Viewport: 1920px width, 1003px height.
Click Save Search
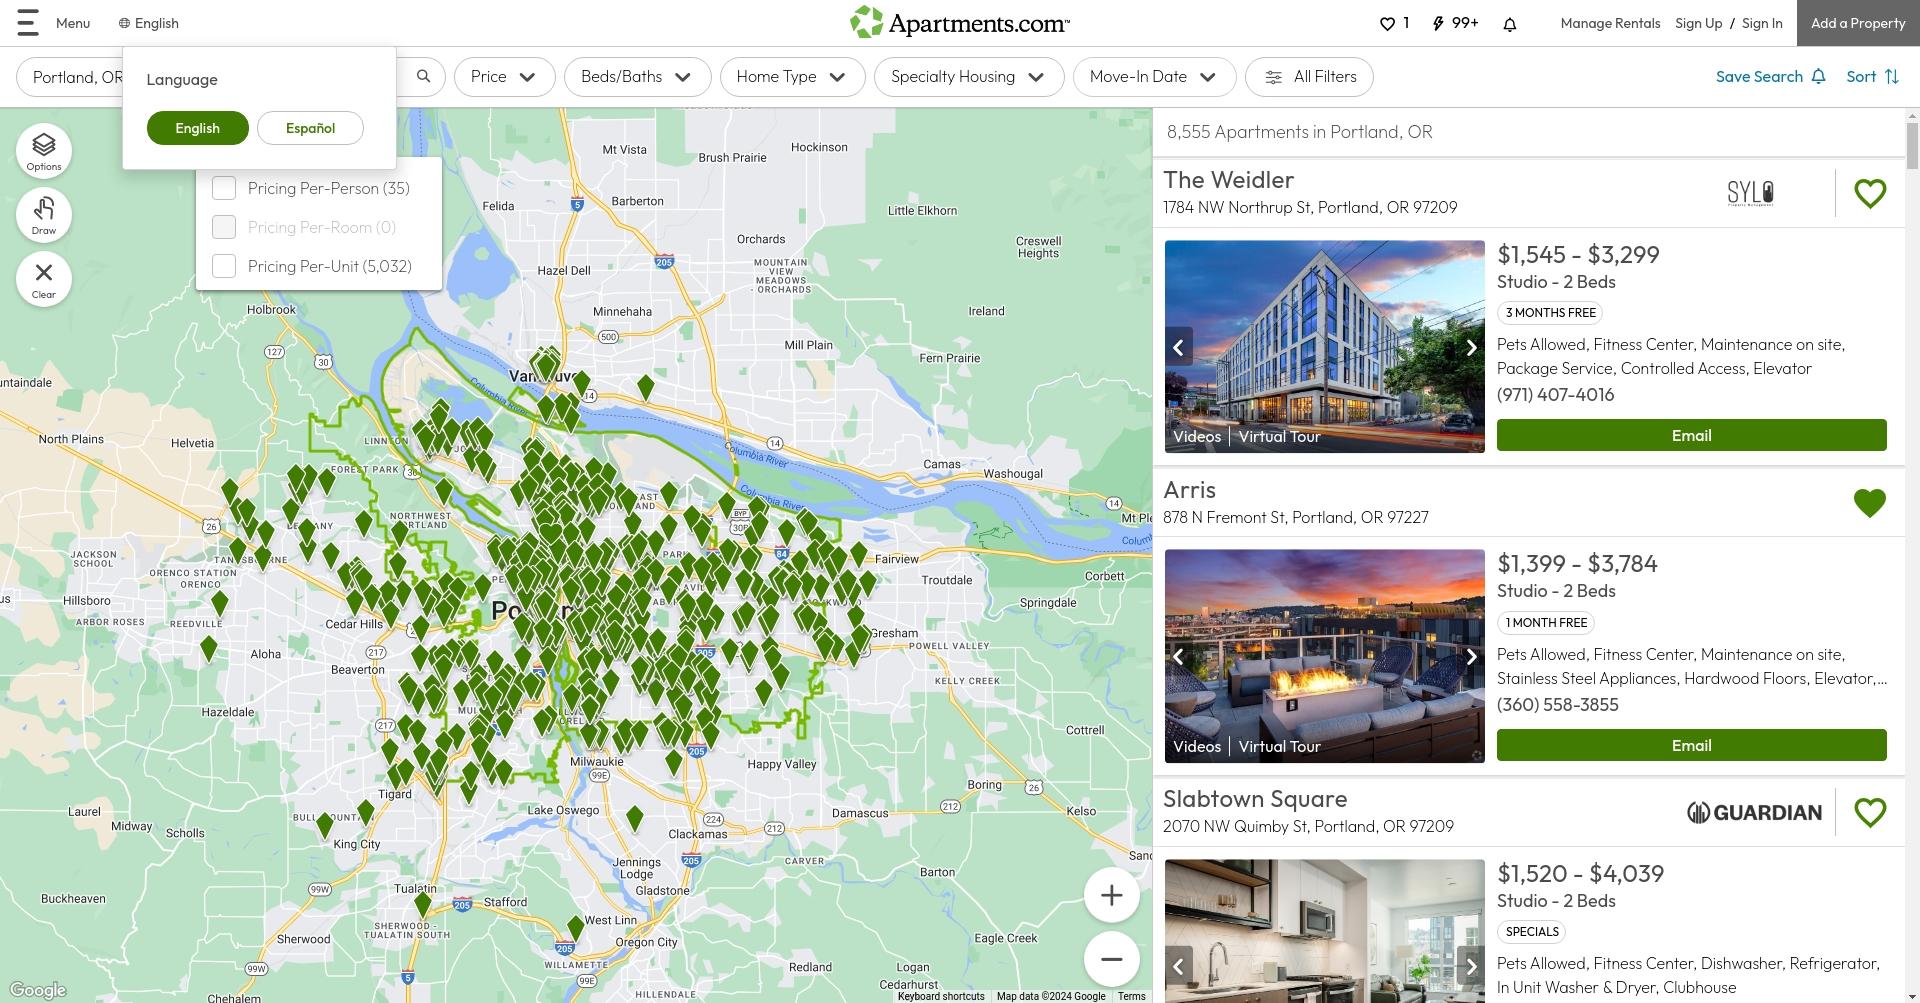[1771, 76]
